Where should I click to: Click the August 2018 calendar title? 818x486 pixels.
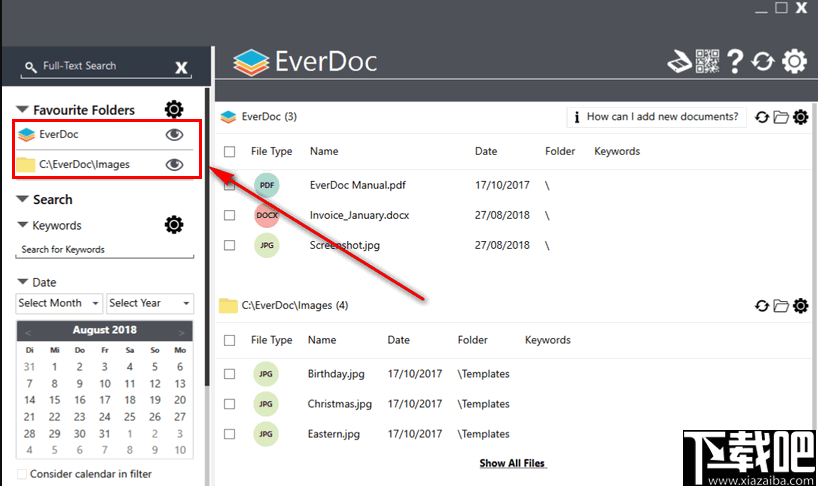click(105, 330)
